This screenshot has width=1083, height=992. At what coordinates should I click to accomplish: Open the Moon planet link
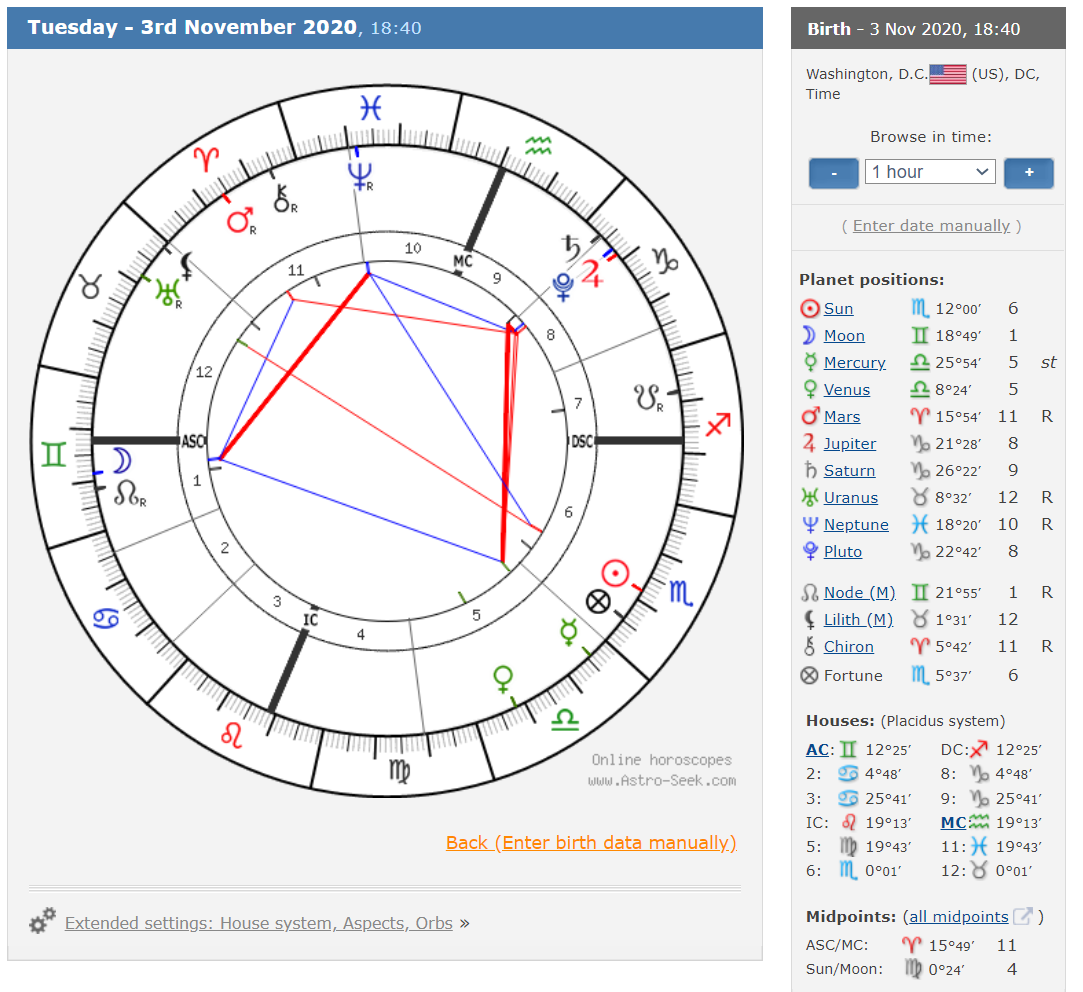click(844, 336)
